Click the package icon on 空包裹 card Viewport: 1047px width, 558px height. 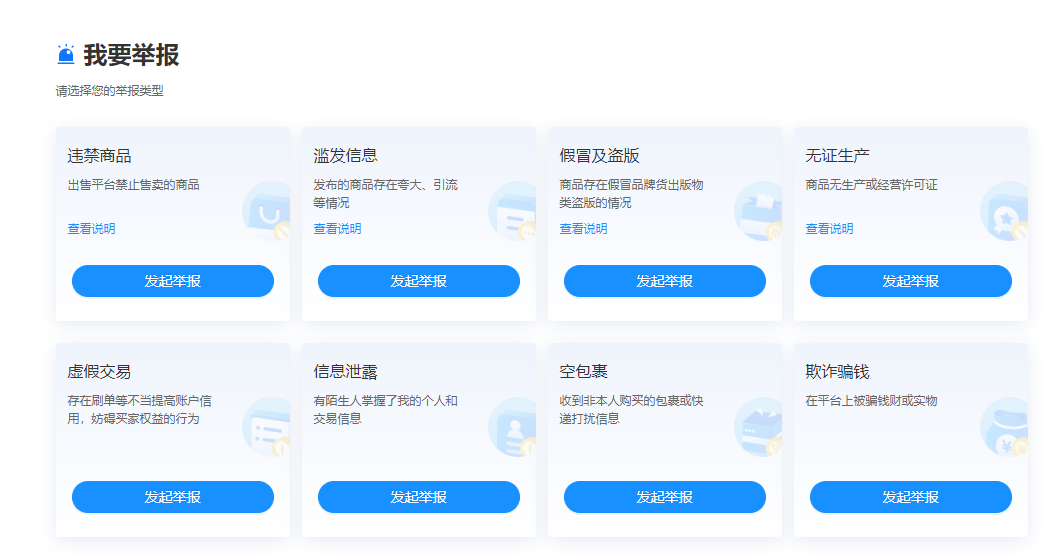coord(759,428)
